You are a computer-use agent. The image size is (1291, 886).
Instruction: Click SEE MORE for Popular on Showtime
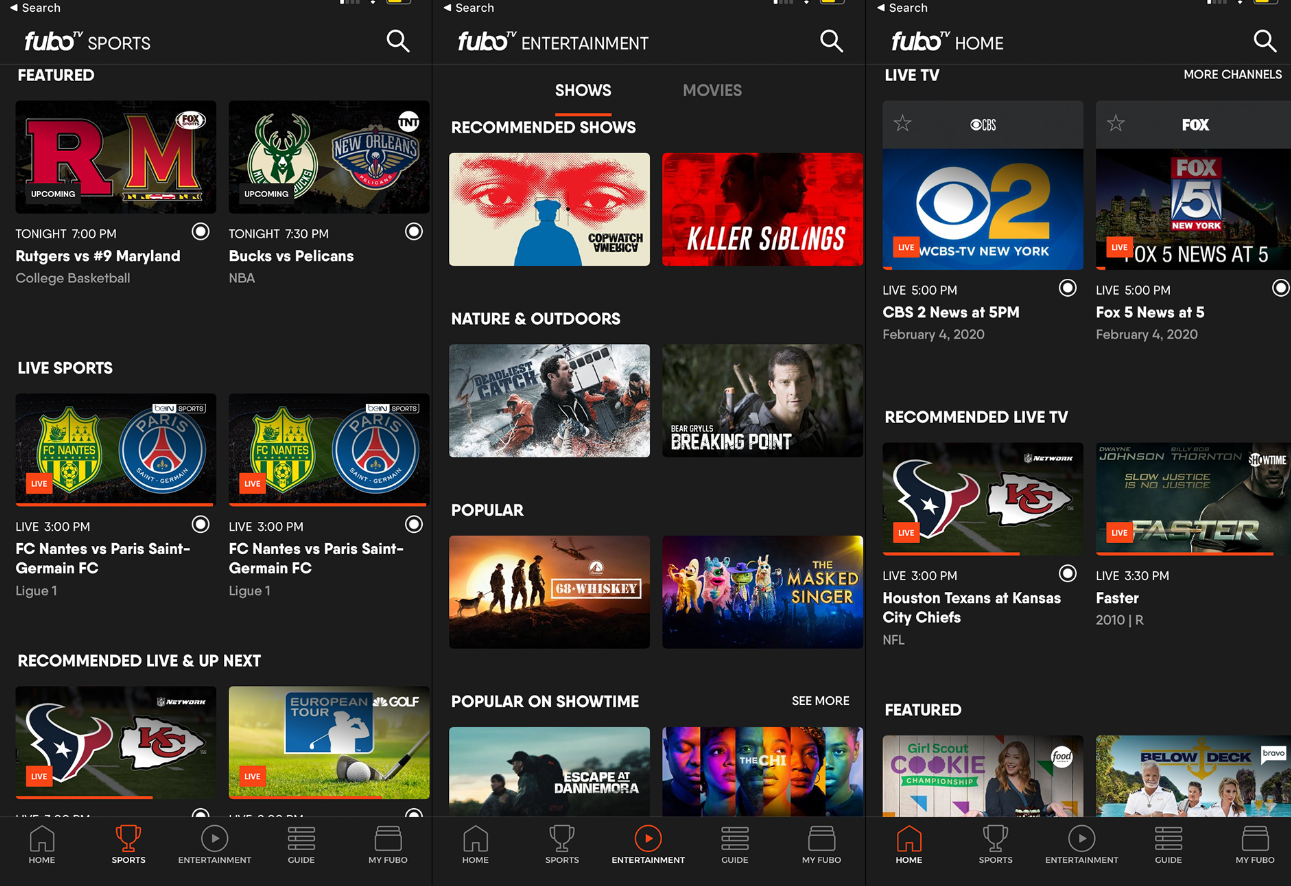(820, 702)
